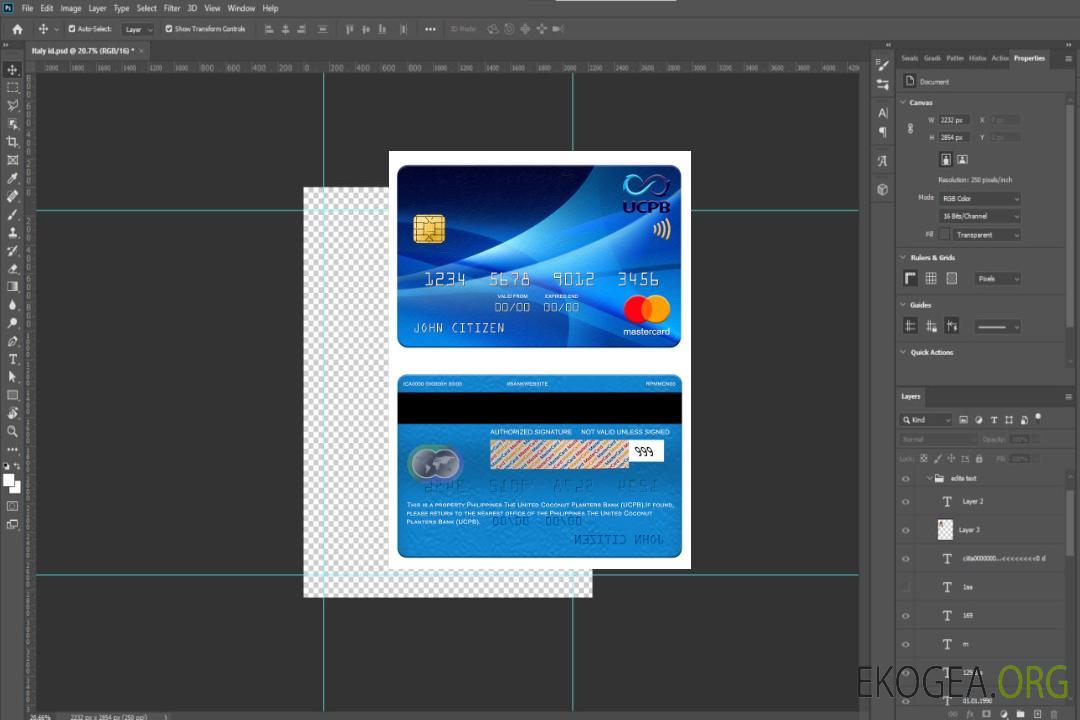Select the Healing Brush tool
Screen dimensions: 1080x720
12,196
